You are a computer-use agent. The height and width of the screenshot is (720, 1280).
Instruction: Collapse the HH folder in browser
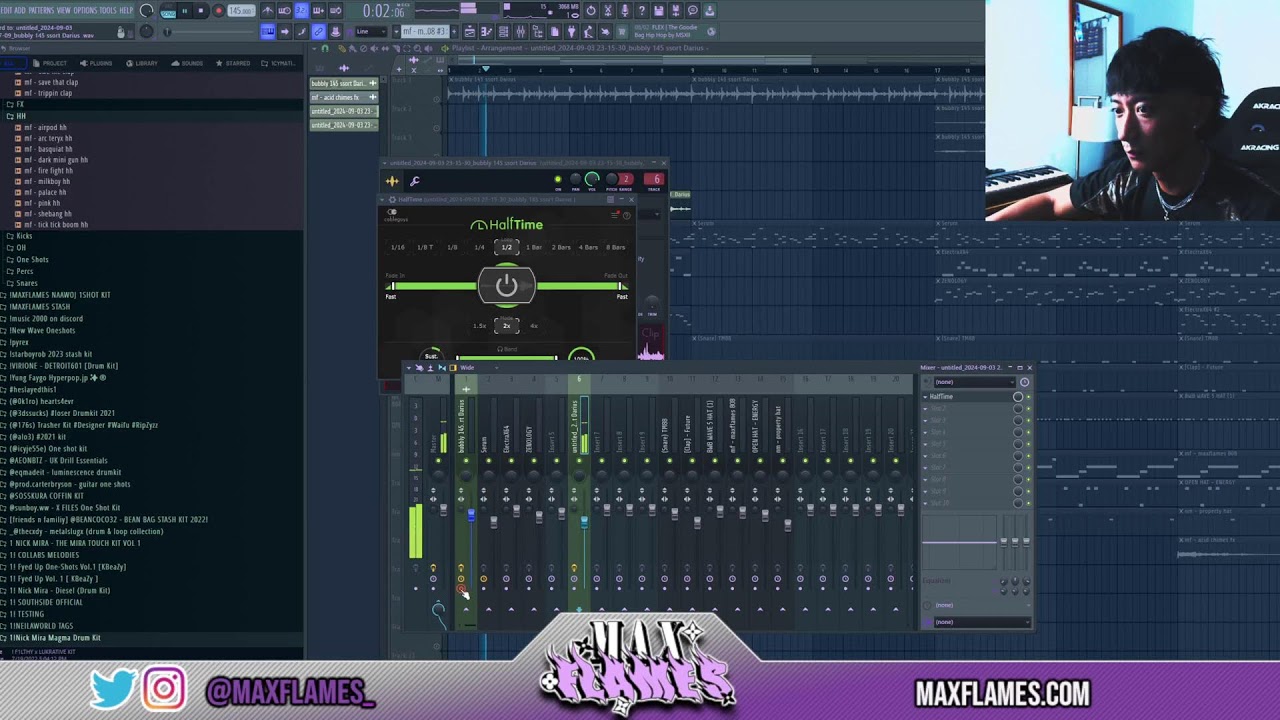point(16,116)
